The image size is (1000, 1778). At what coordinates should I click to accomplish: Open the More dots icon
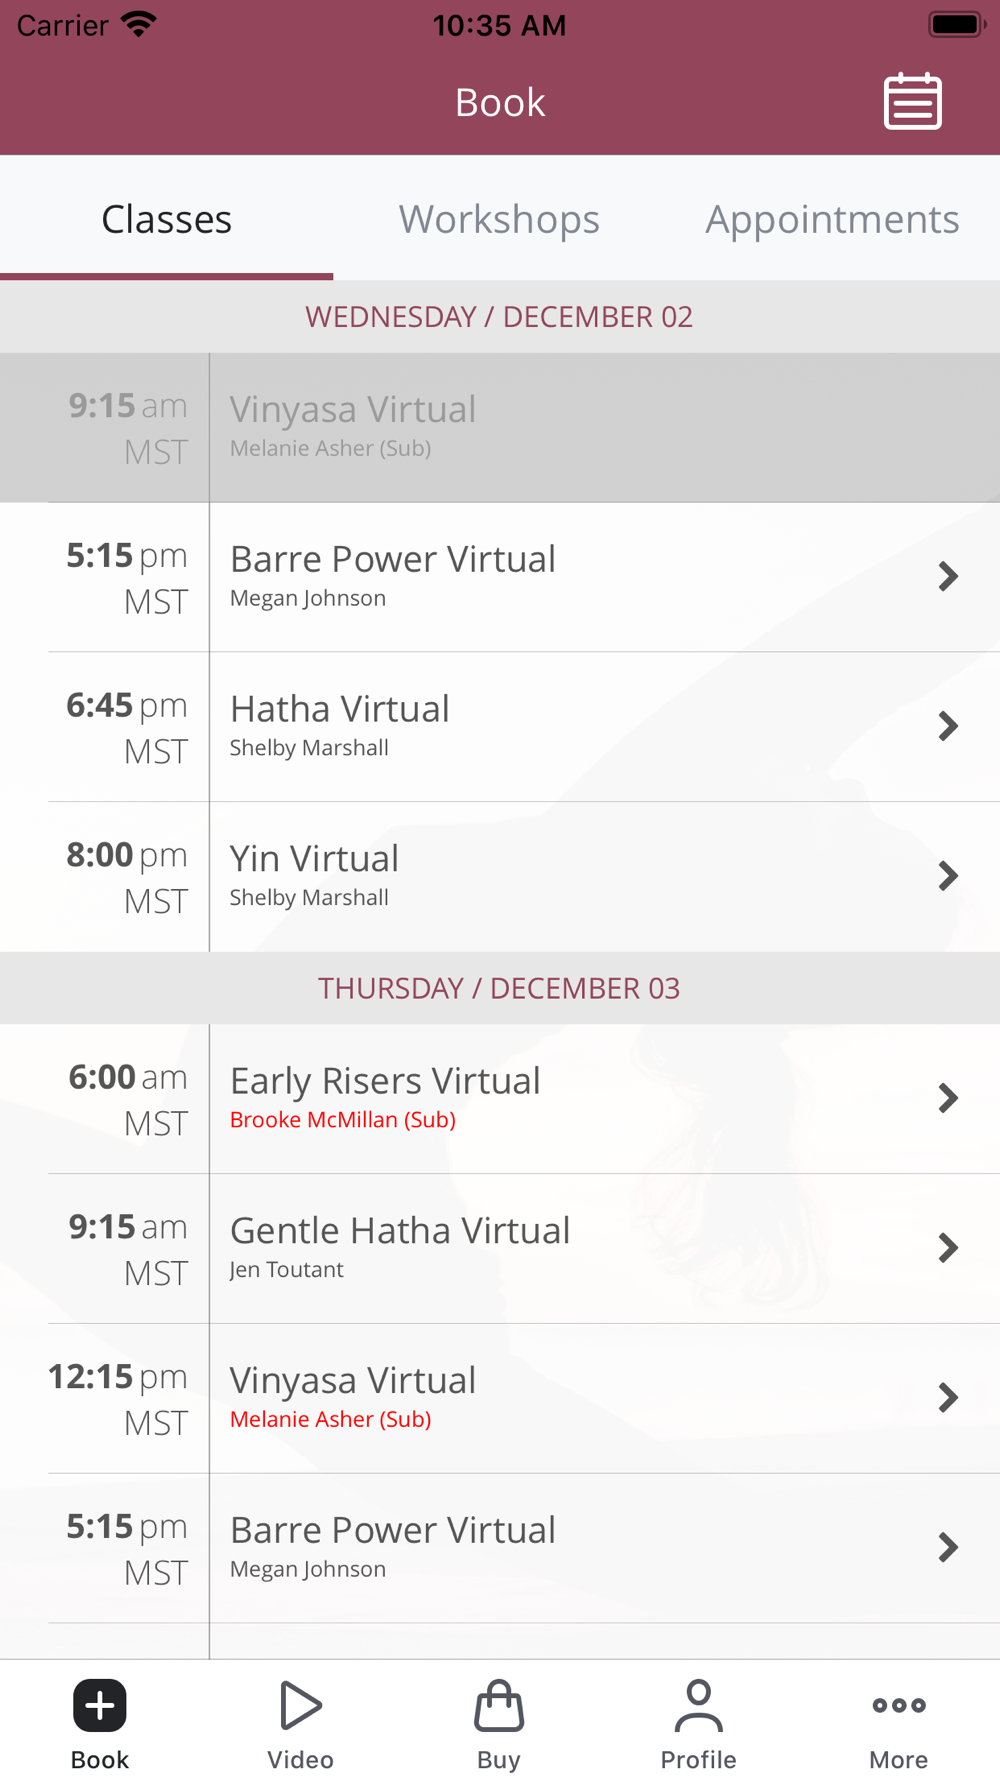point(898,1706)
